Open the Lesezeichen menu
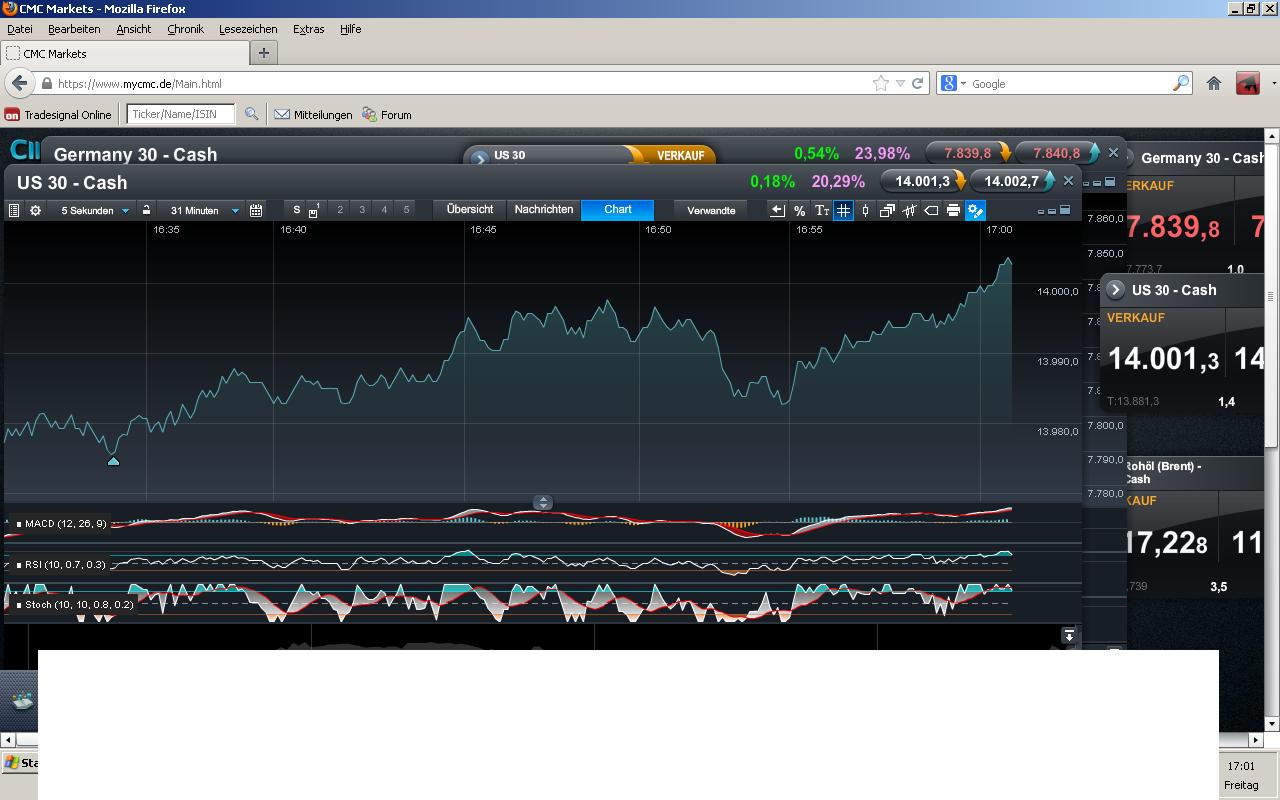 click(x=248, y=29)
